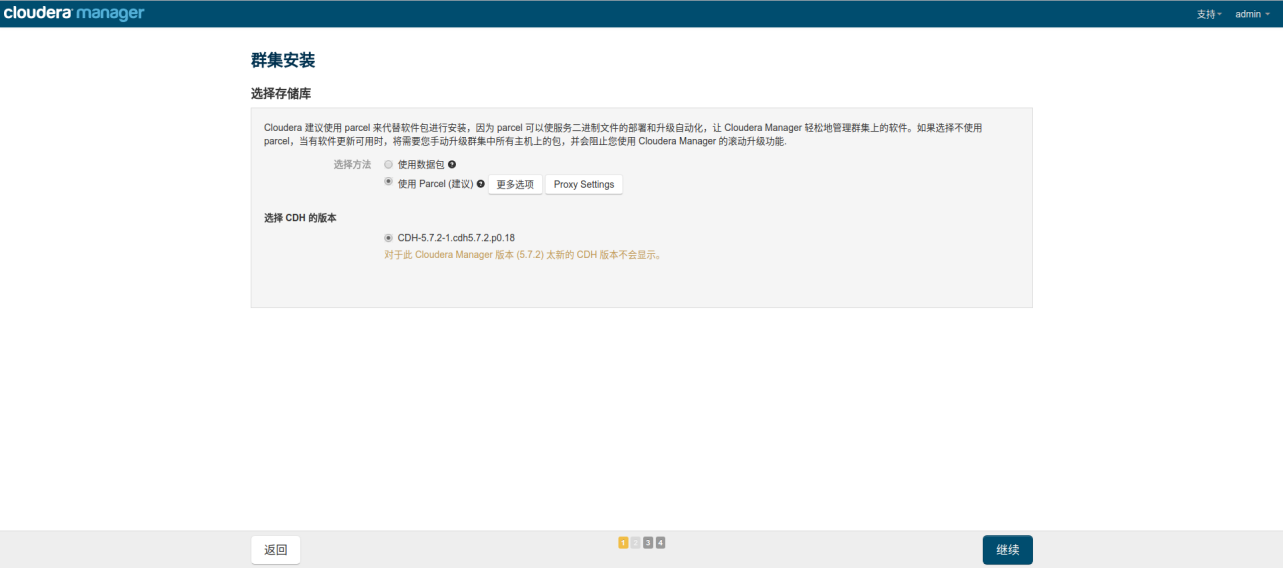The height and width of the screenshot is (568, 1283).
Task: Click step 4 wizard indicator
Action: (660, 543)
